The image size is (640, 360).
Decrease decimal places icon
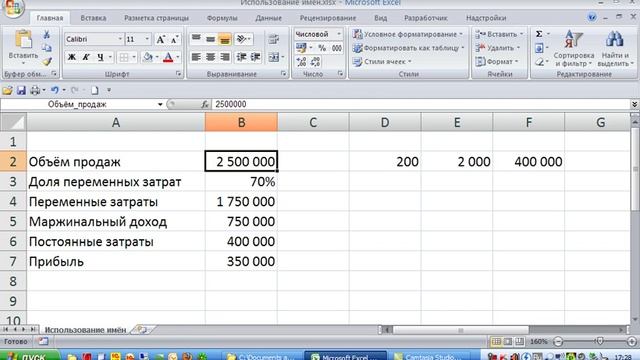[316, 62]
